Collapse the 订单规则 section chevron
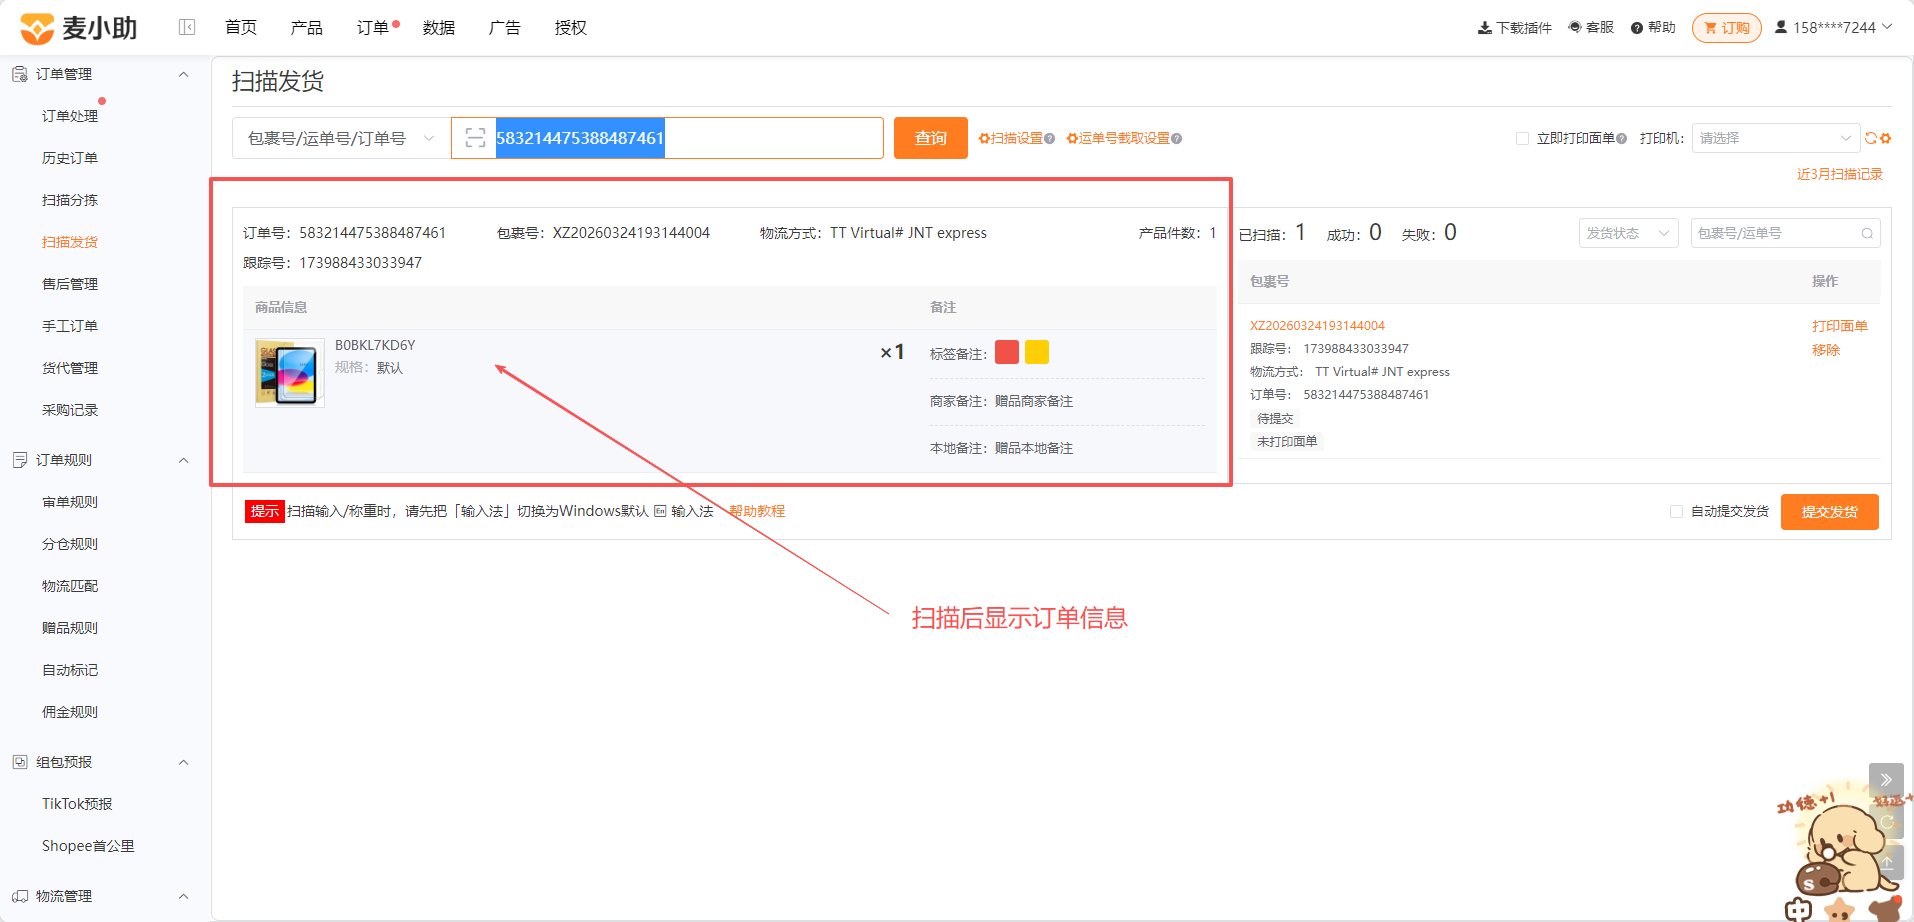 (x=183, y=460)
